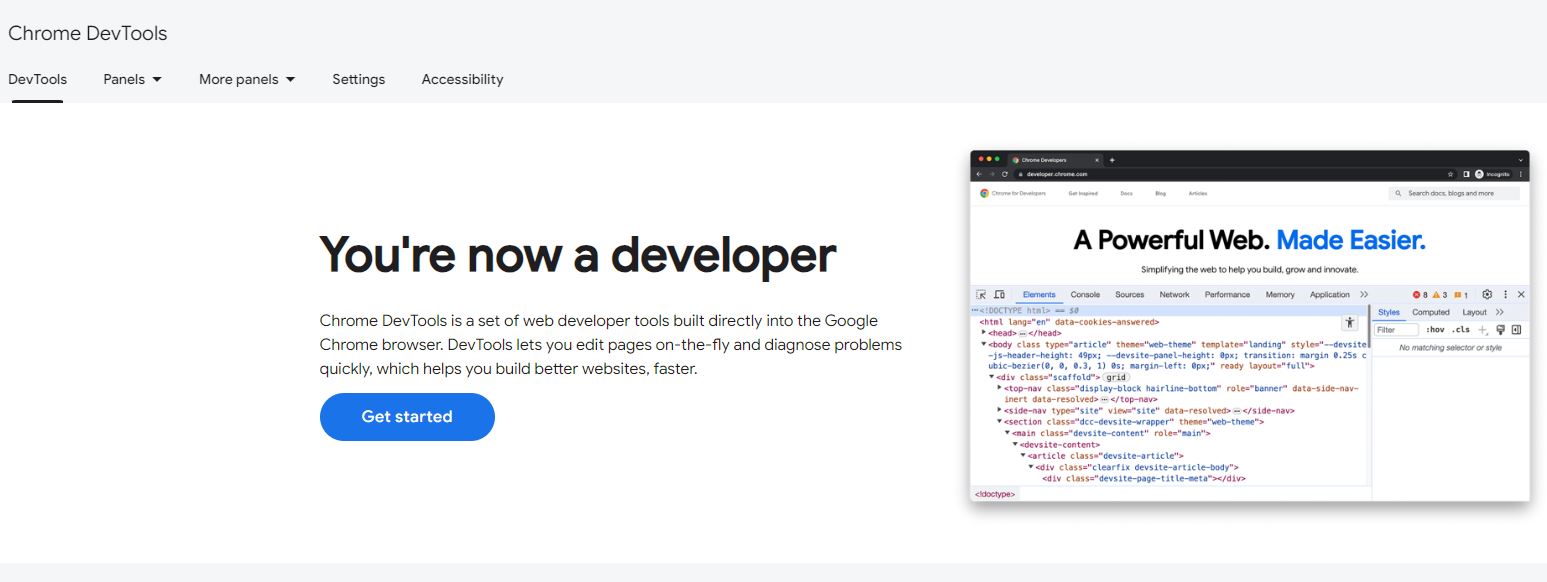Switch to the Application tab in DevTools

[1330, 295]
